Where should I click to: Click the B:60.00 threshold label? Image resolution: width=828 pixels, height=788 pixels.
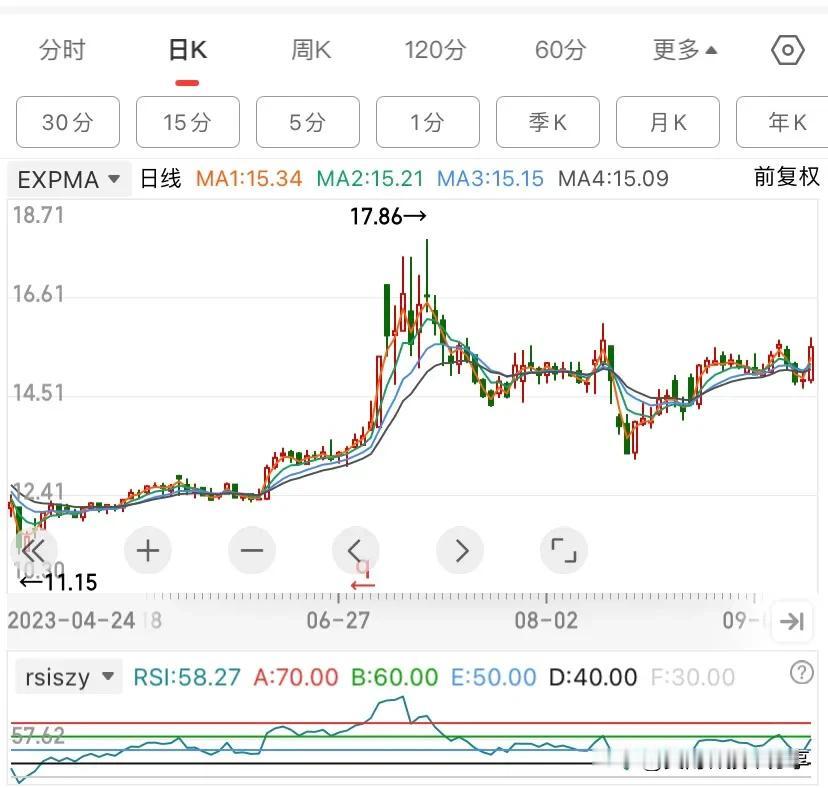[394, 677]
